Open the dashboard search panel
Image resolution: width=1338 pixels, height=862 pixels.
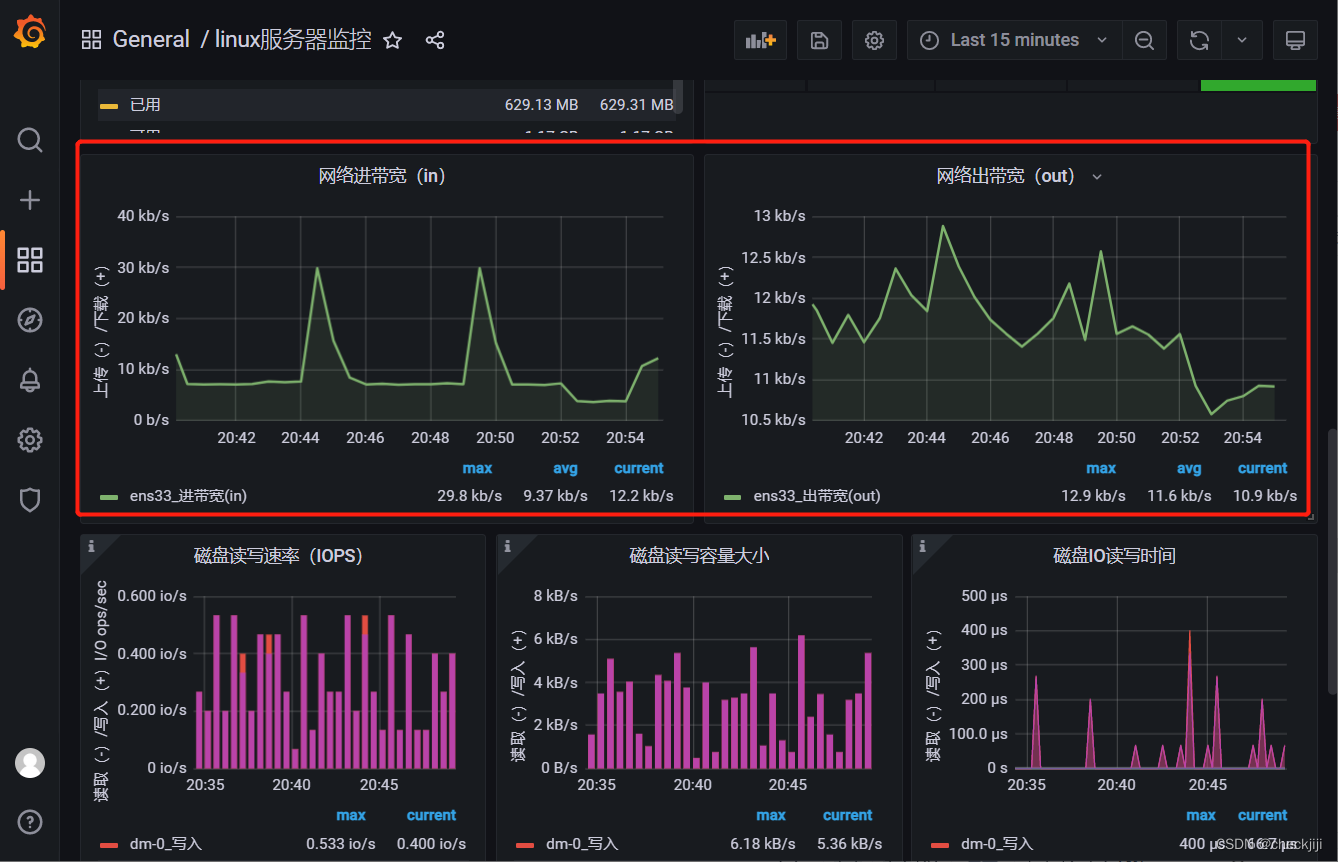pyautogui.click(x=29, y=140)
